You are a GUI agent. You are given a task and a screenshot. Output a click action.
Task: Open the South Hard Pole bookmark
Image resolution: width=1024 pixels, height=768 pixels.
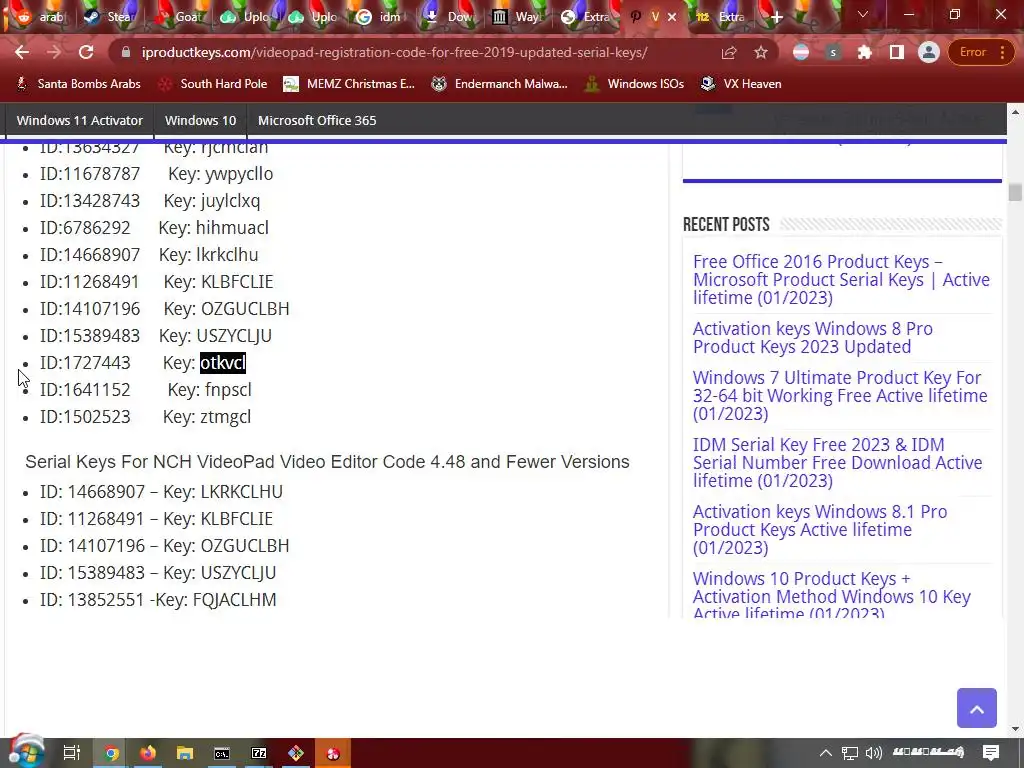tap(214, 84)
